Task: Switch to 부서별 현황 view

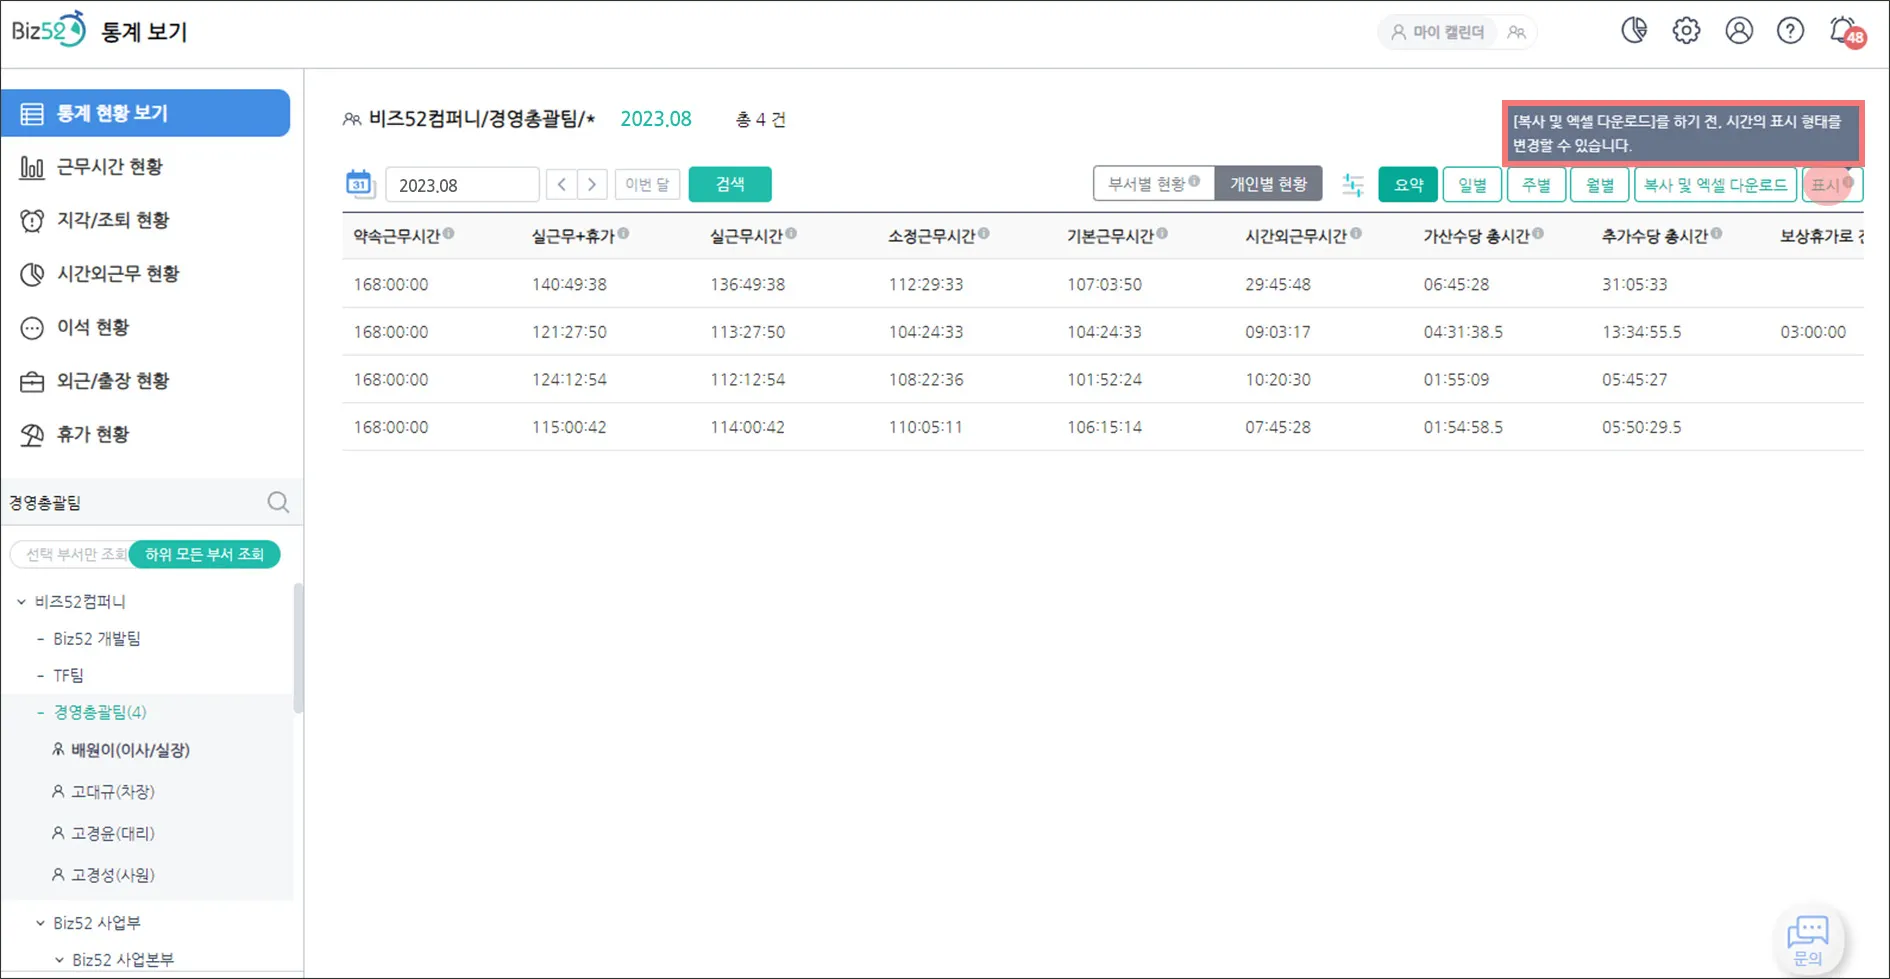Action: coord(1153,184)
